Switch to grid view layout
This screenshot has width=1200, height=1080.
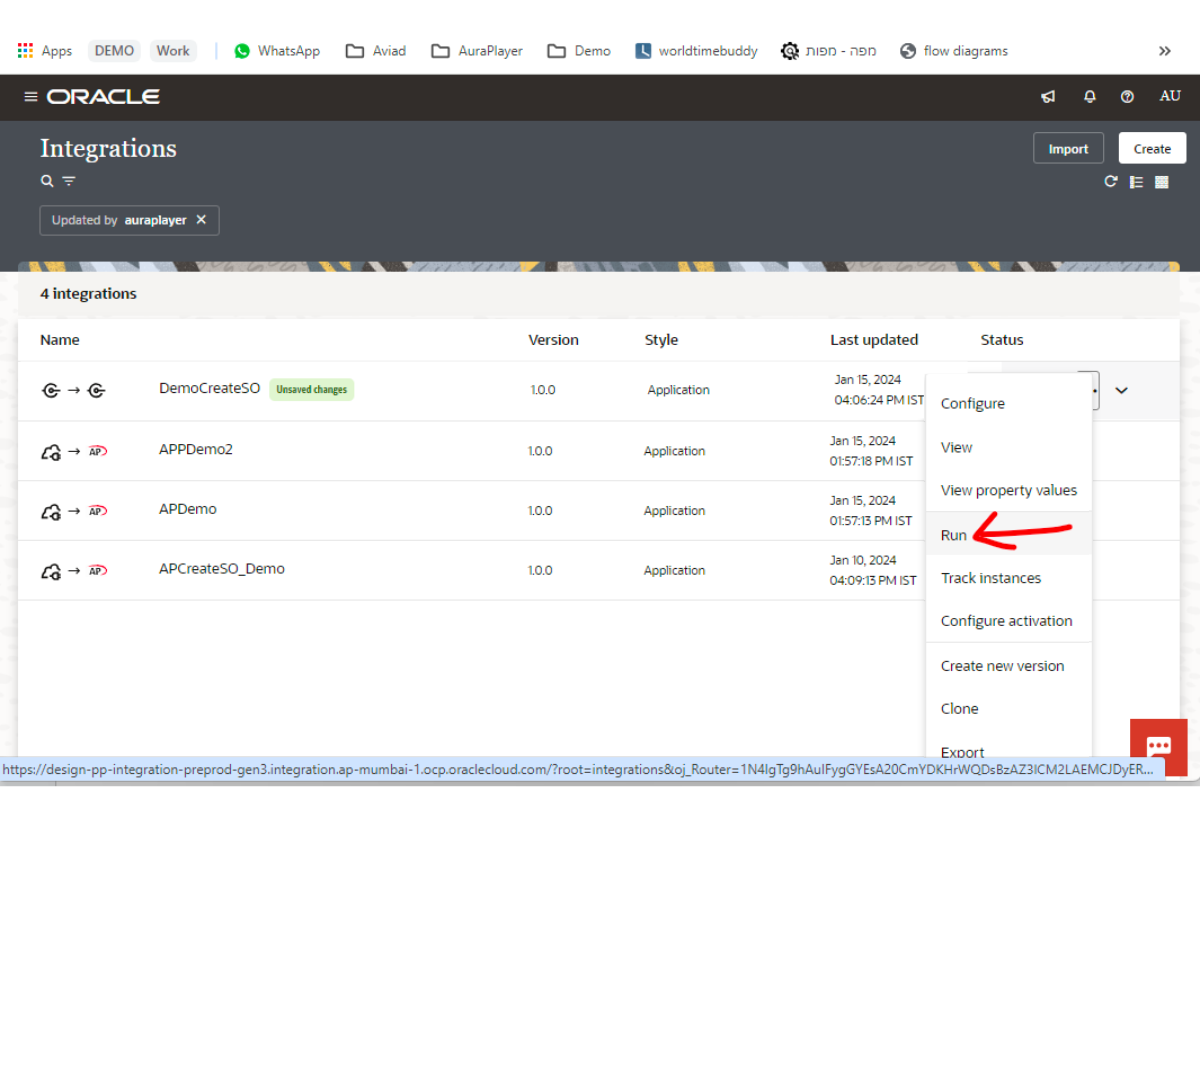[1162, 182]
